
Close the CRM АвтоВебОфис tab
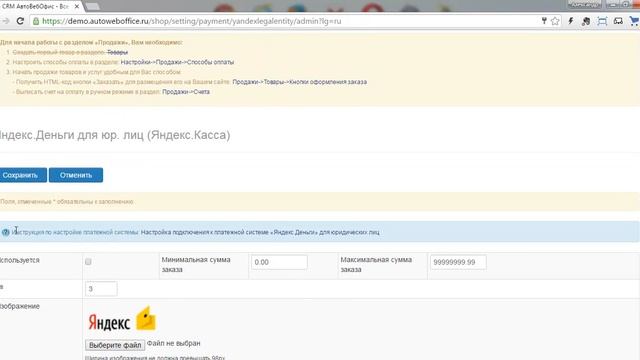pyautogui.click(x=77, y=7)
